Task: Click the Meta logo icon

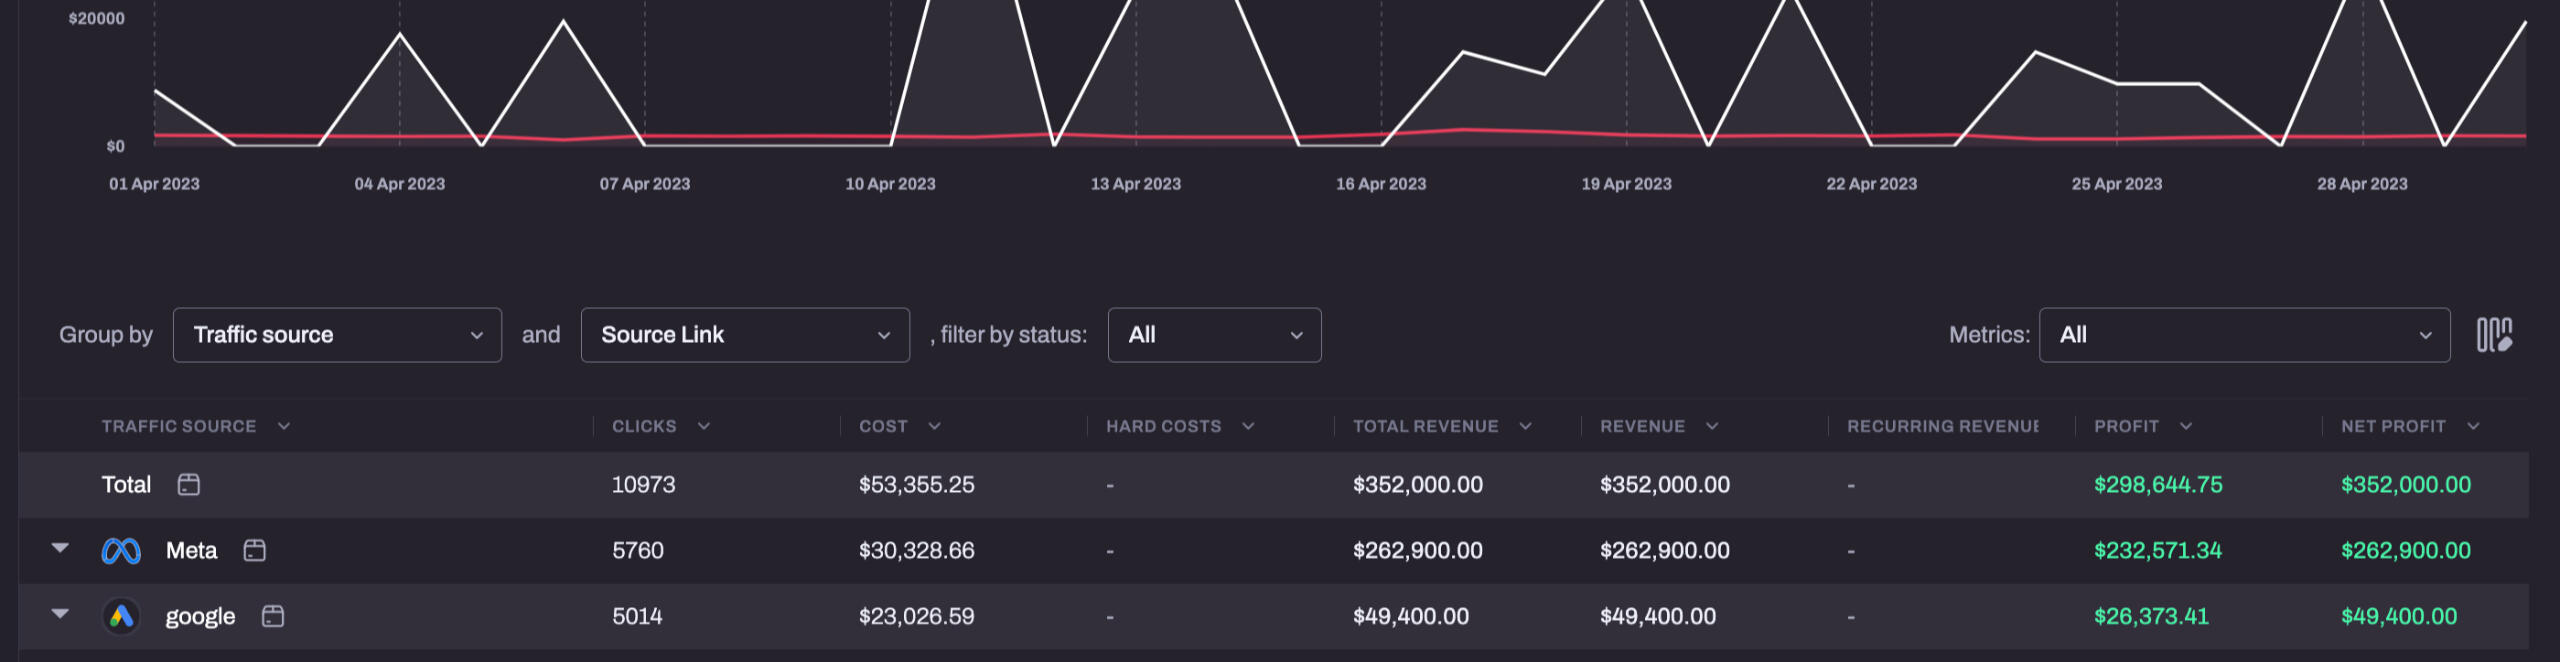Action: point(121,551)
